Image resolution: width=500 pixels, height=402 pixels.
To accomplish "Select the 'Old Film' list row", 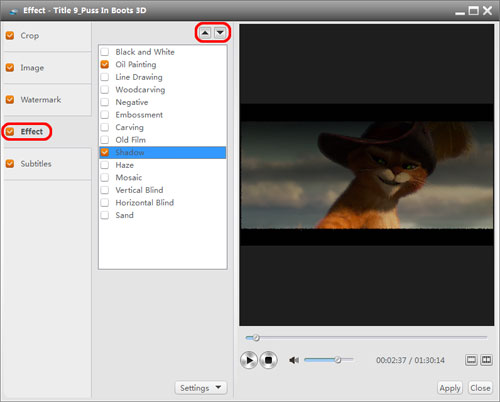I will click(163, 140).
